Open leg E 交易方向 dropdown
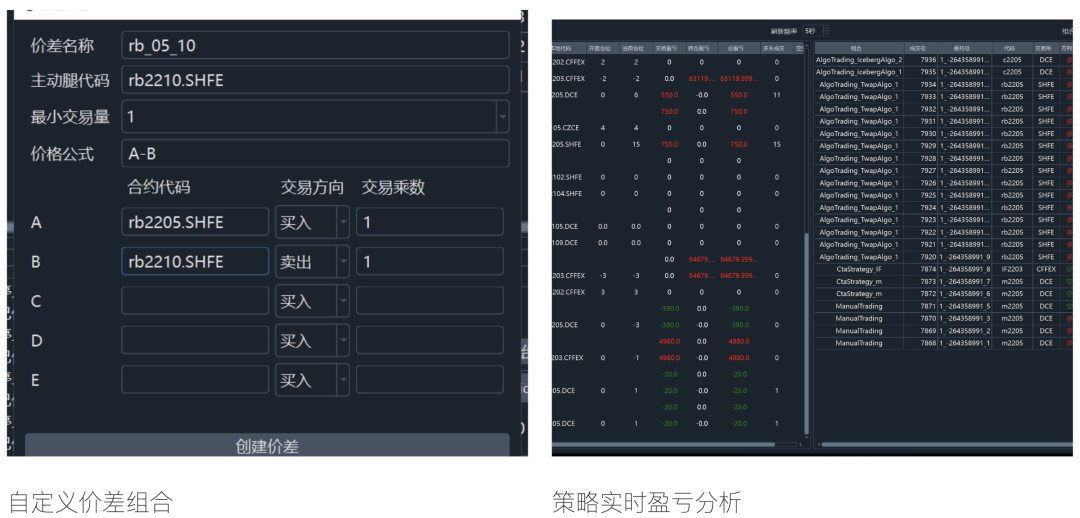The image size is (1080, 518). (x=312, y=380)
